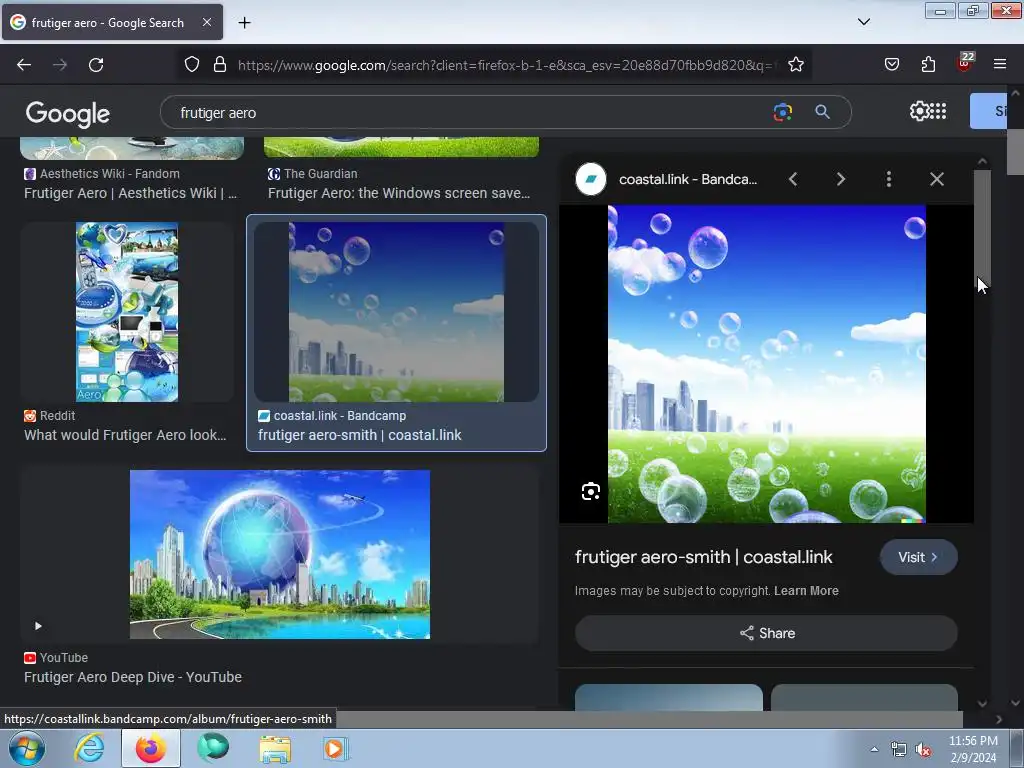Open the preview panel three-dot menu
This screenshot has height=768, width=1024.
point(889,179)
